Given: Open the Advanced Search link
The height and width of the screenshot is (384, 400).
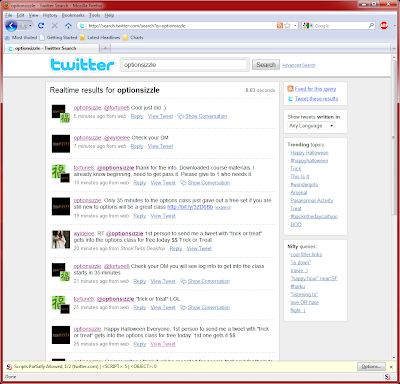Looking at the screenshot, I should [299, 65].
